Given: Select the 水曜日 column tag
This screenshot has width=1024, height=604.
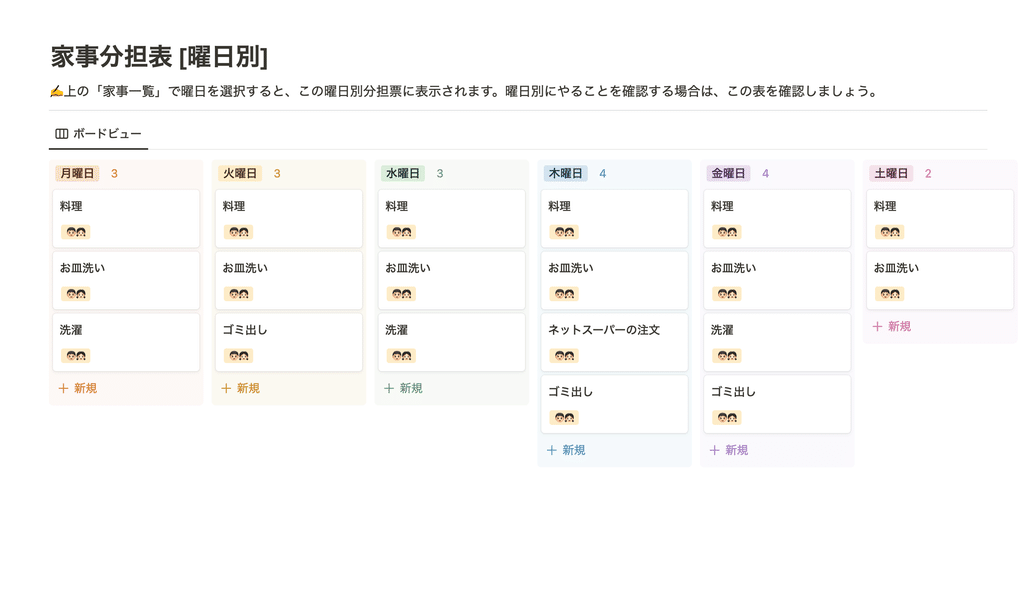Looking at the screenshot, I should click(x=402, y=174).
